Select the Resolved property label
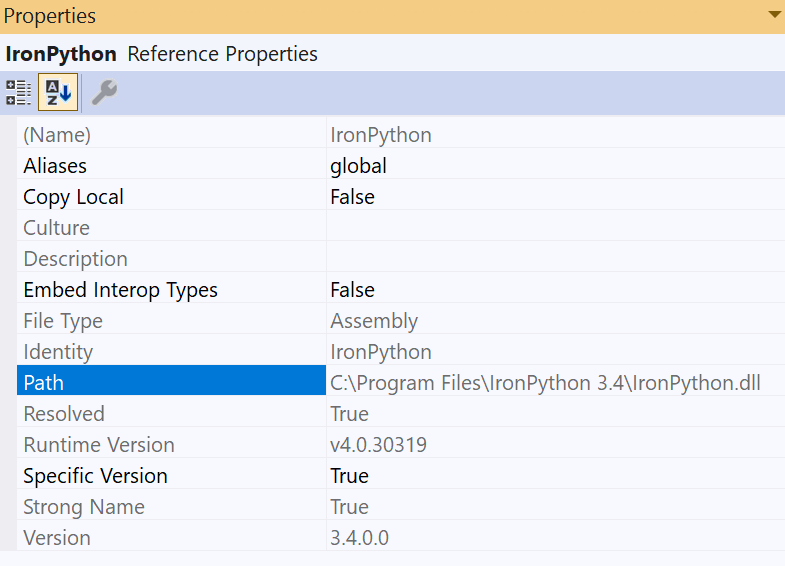785x566 pixels. point(64,414)
